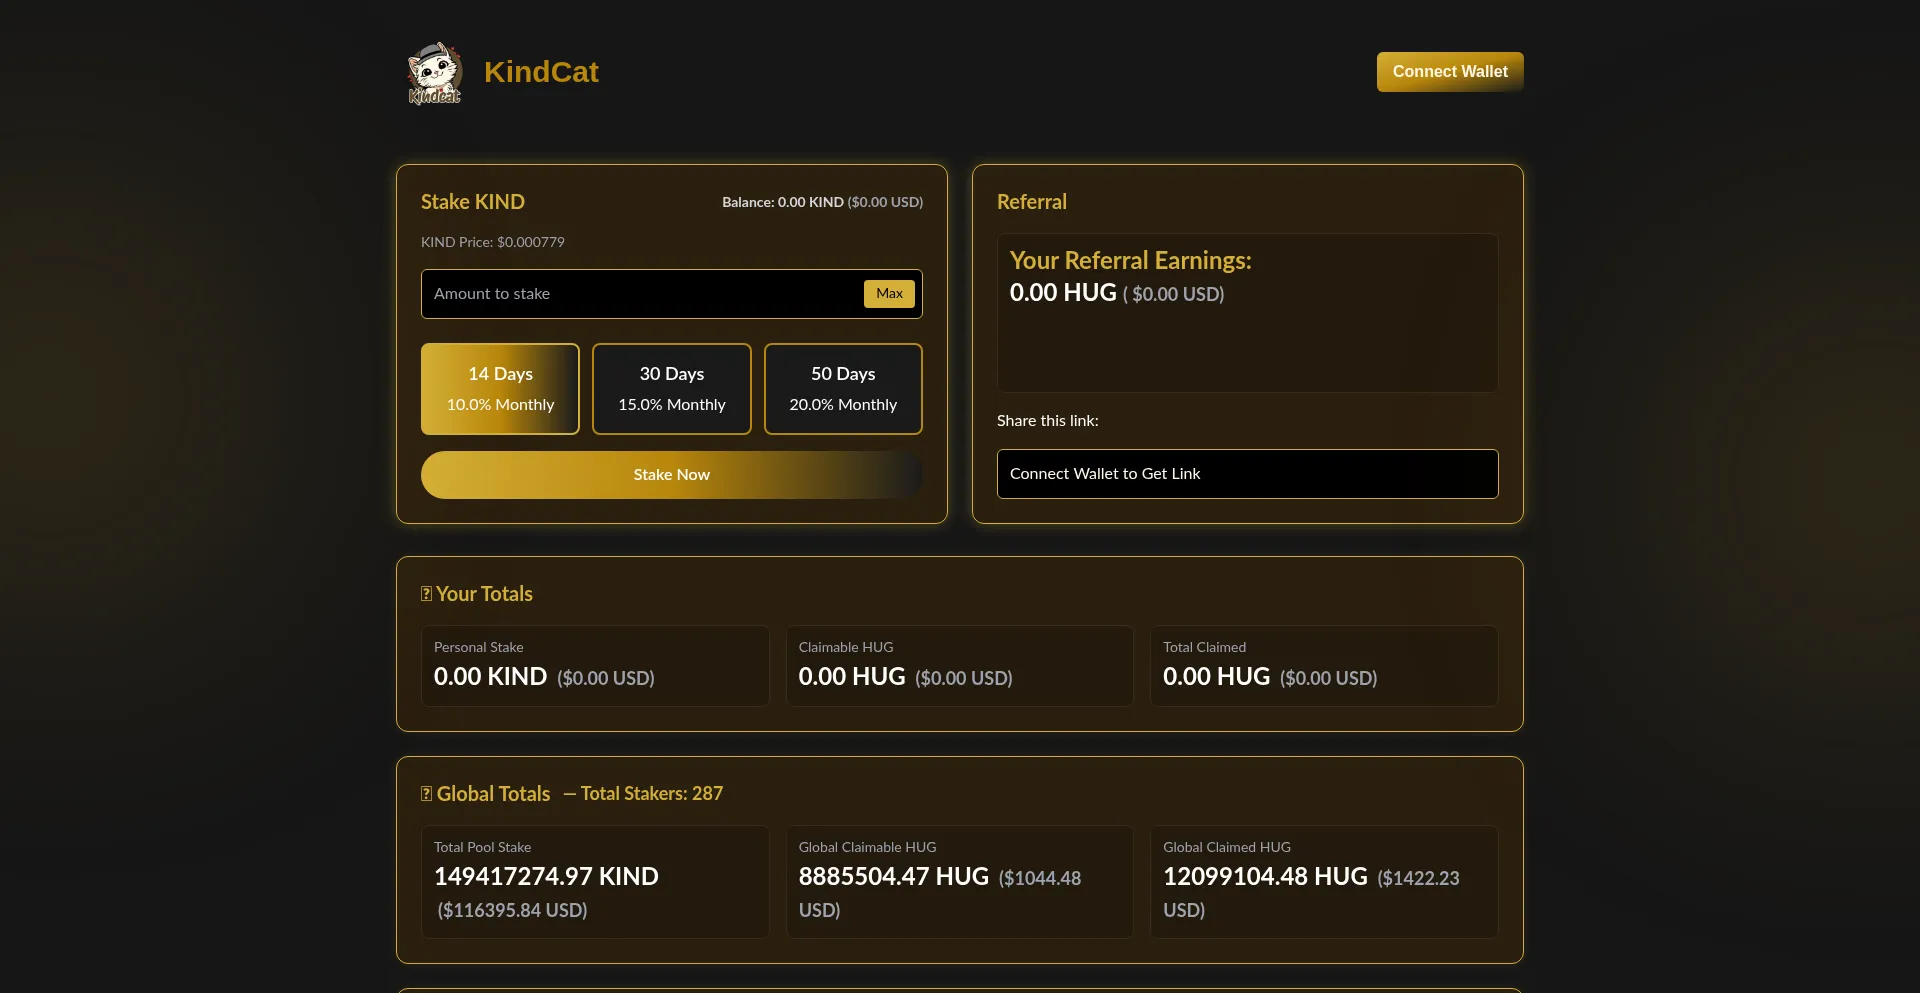Click the KindCat cat logo
1920x993 pixels.
pyautogui.click(x=434, y=73)
